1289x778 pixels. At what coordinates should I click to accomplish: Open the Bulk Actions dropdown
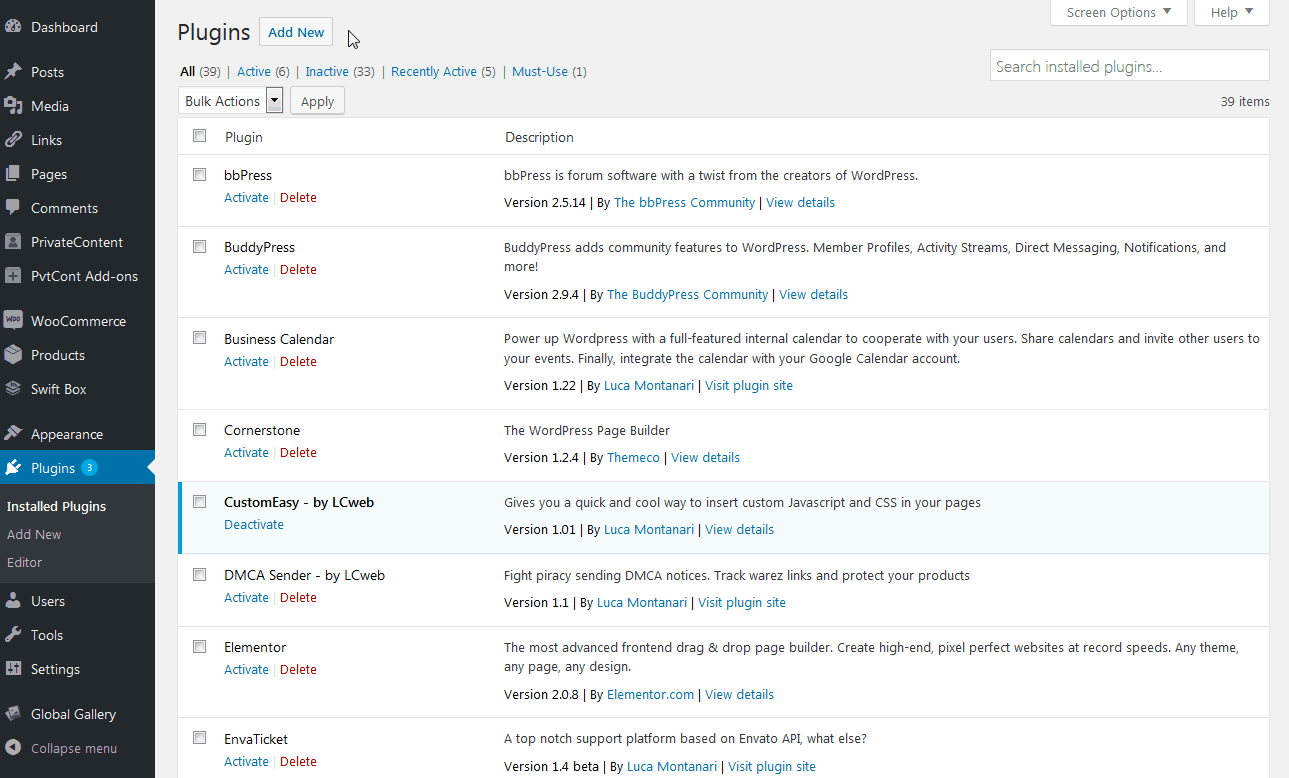pyautogui.click(x=231, y=101)
